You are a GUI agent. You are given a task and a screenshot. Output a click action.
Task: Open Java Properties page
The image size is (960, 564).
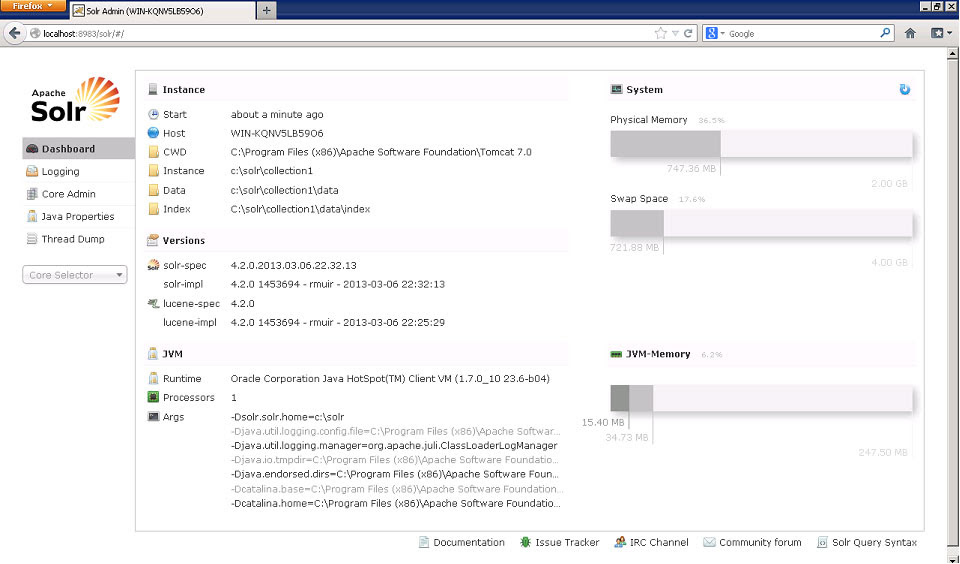tap(78, 217)
